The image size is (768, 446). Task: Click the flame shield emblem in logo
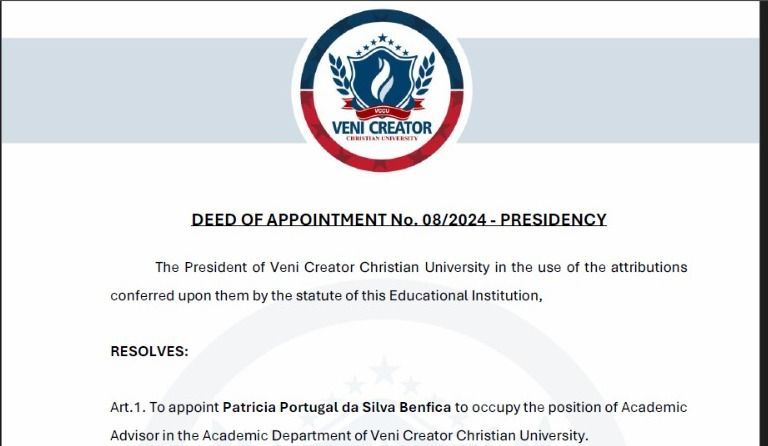click(x=382, y=75)
